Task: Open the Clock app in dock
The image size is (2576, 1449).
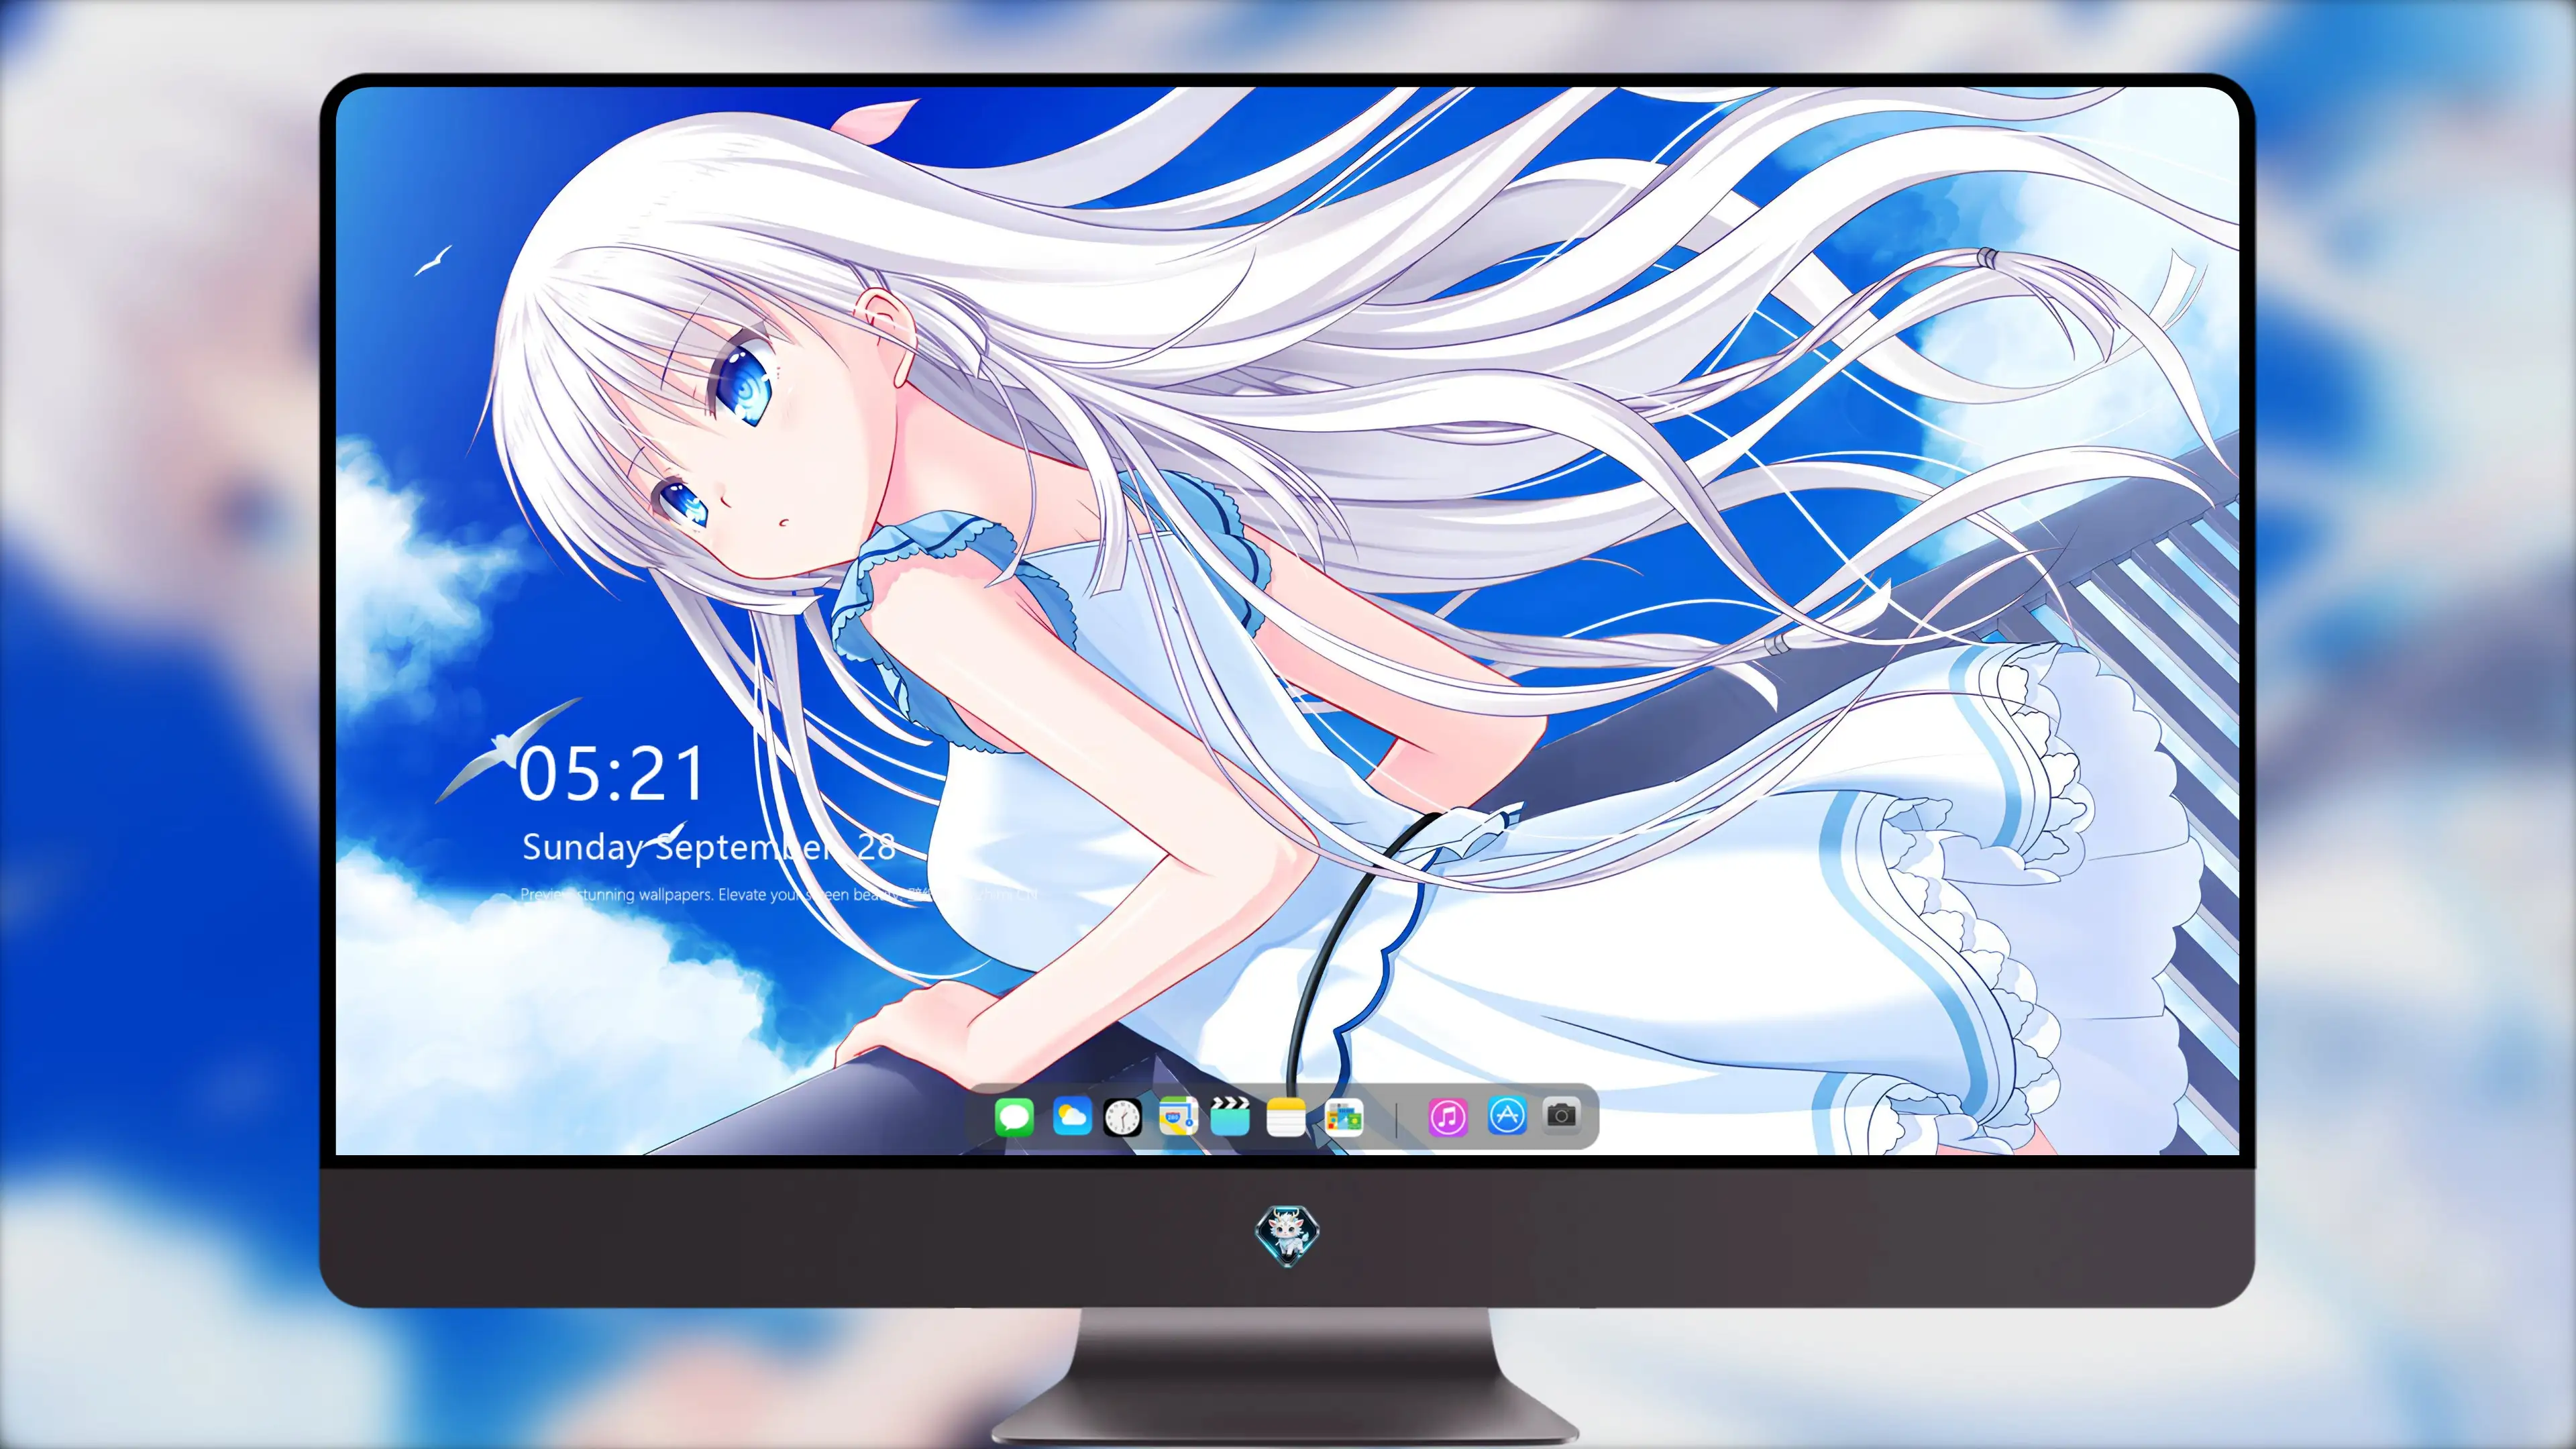Action: point(1122,1117)
